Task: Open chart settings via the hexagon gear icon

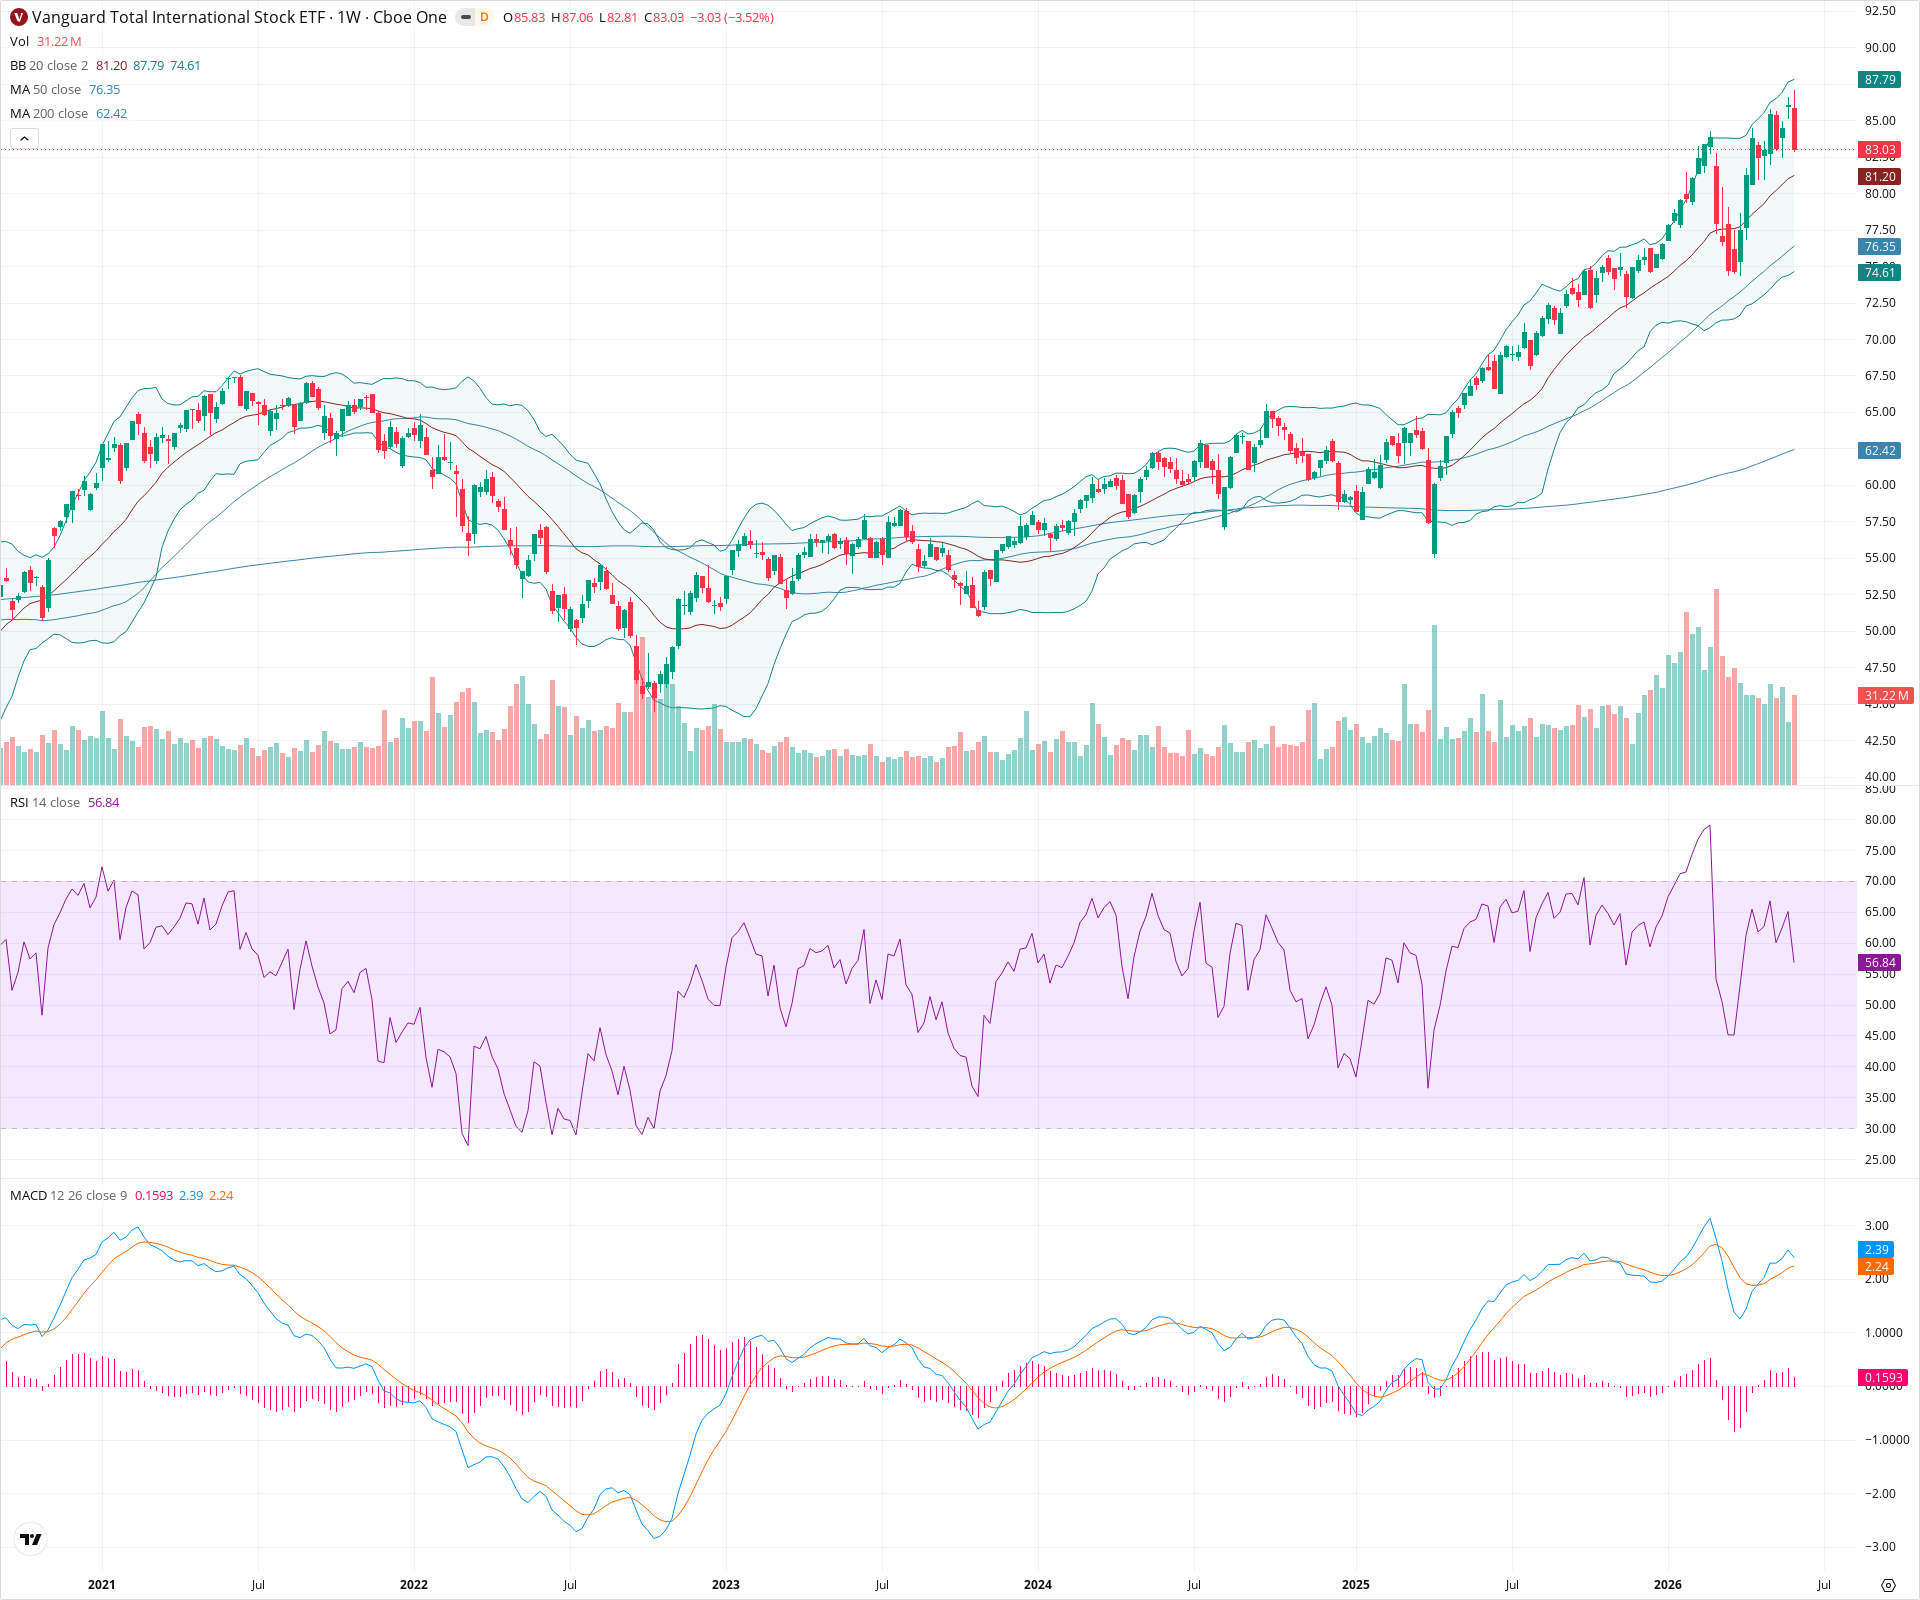Action: pyautogui.click(x=1888, y=1585)
